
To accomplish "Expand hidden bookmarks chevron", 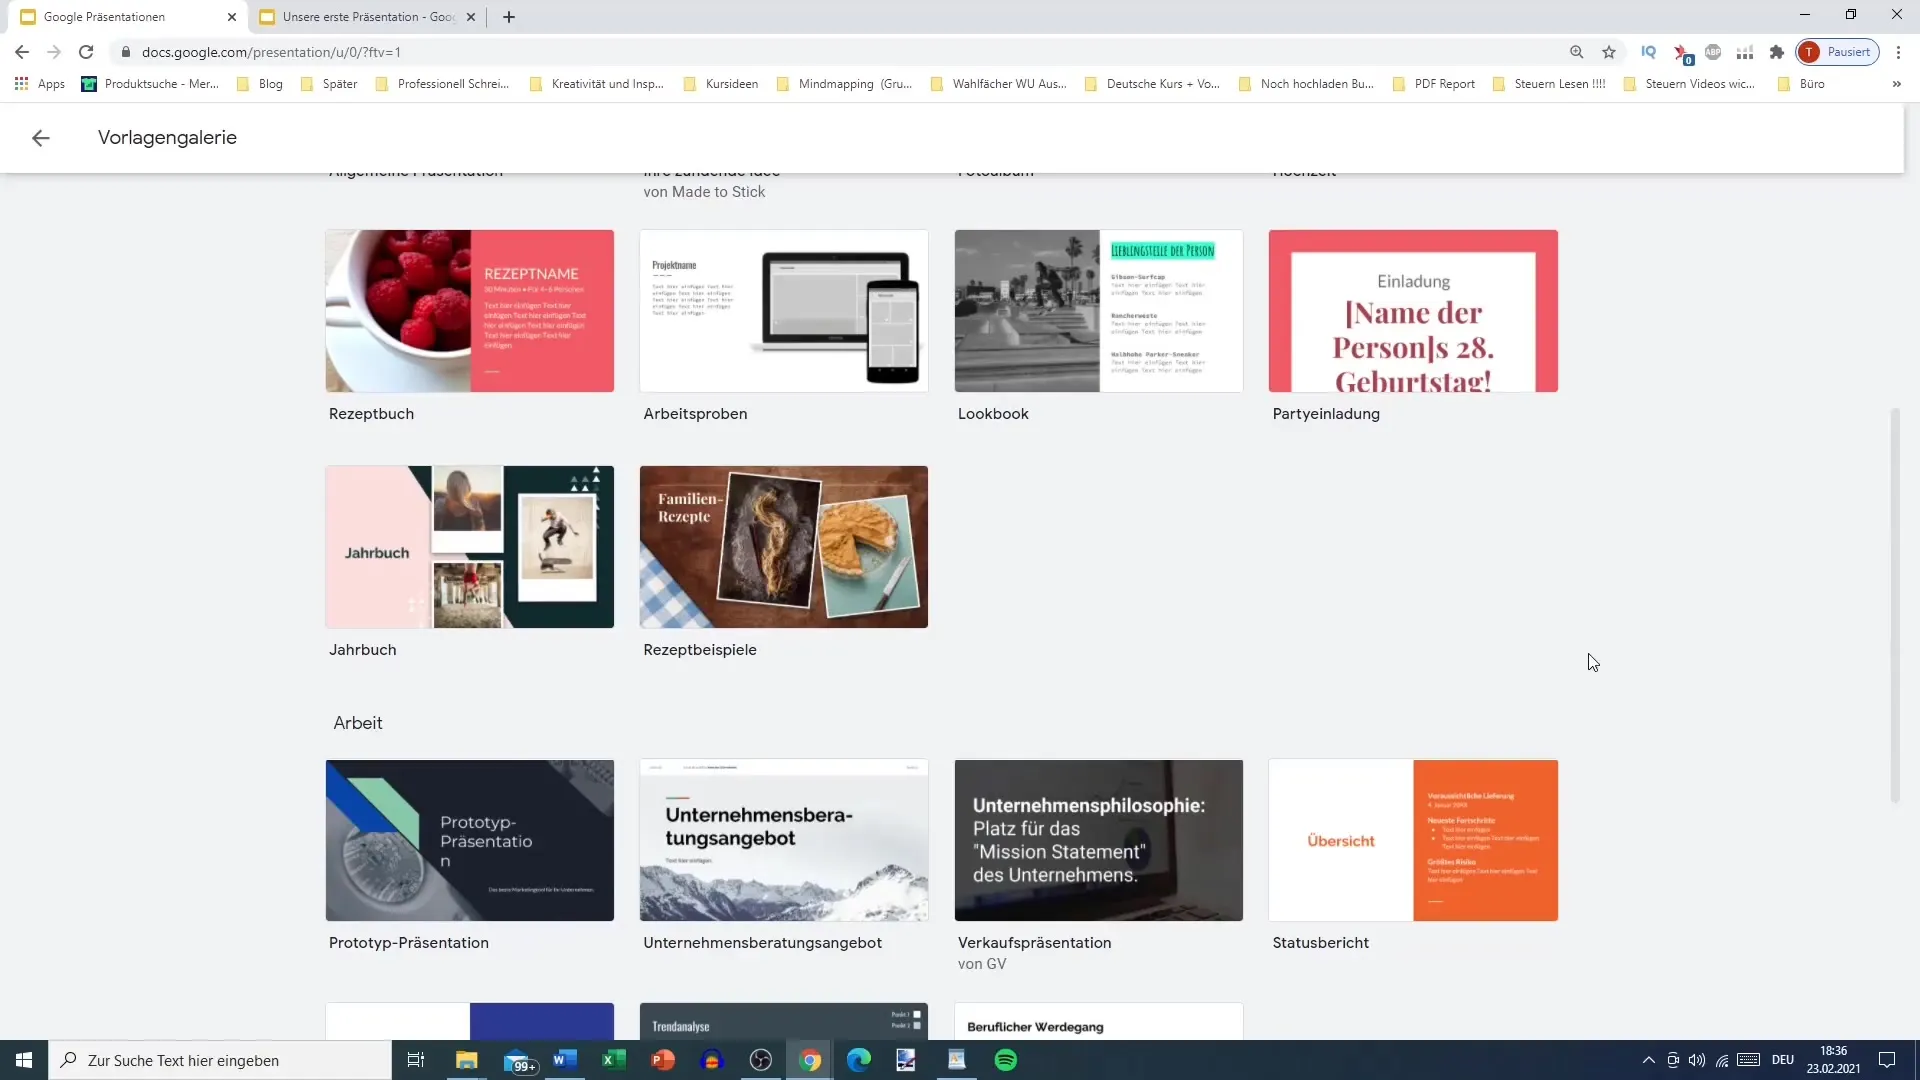I will coord(1896,84).
